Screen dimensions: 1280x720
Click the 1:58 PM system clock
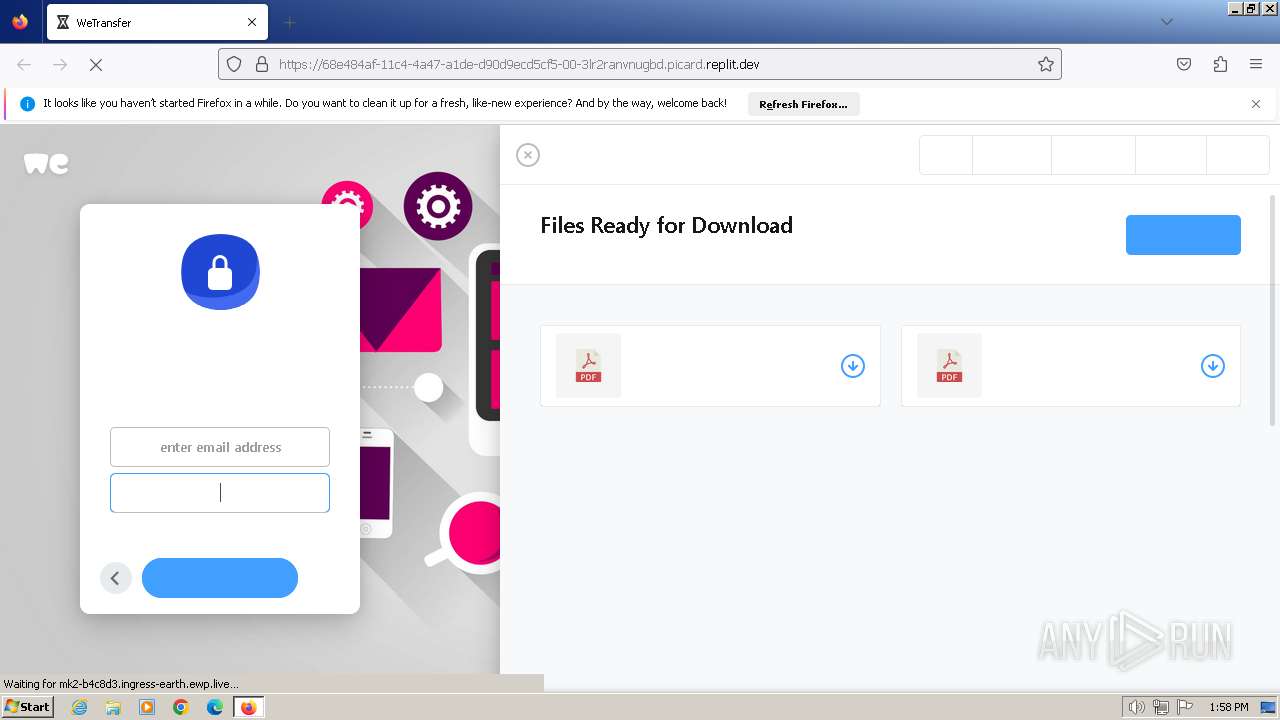(1228, 707)
